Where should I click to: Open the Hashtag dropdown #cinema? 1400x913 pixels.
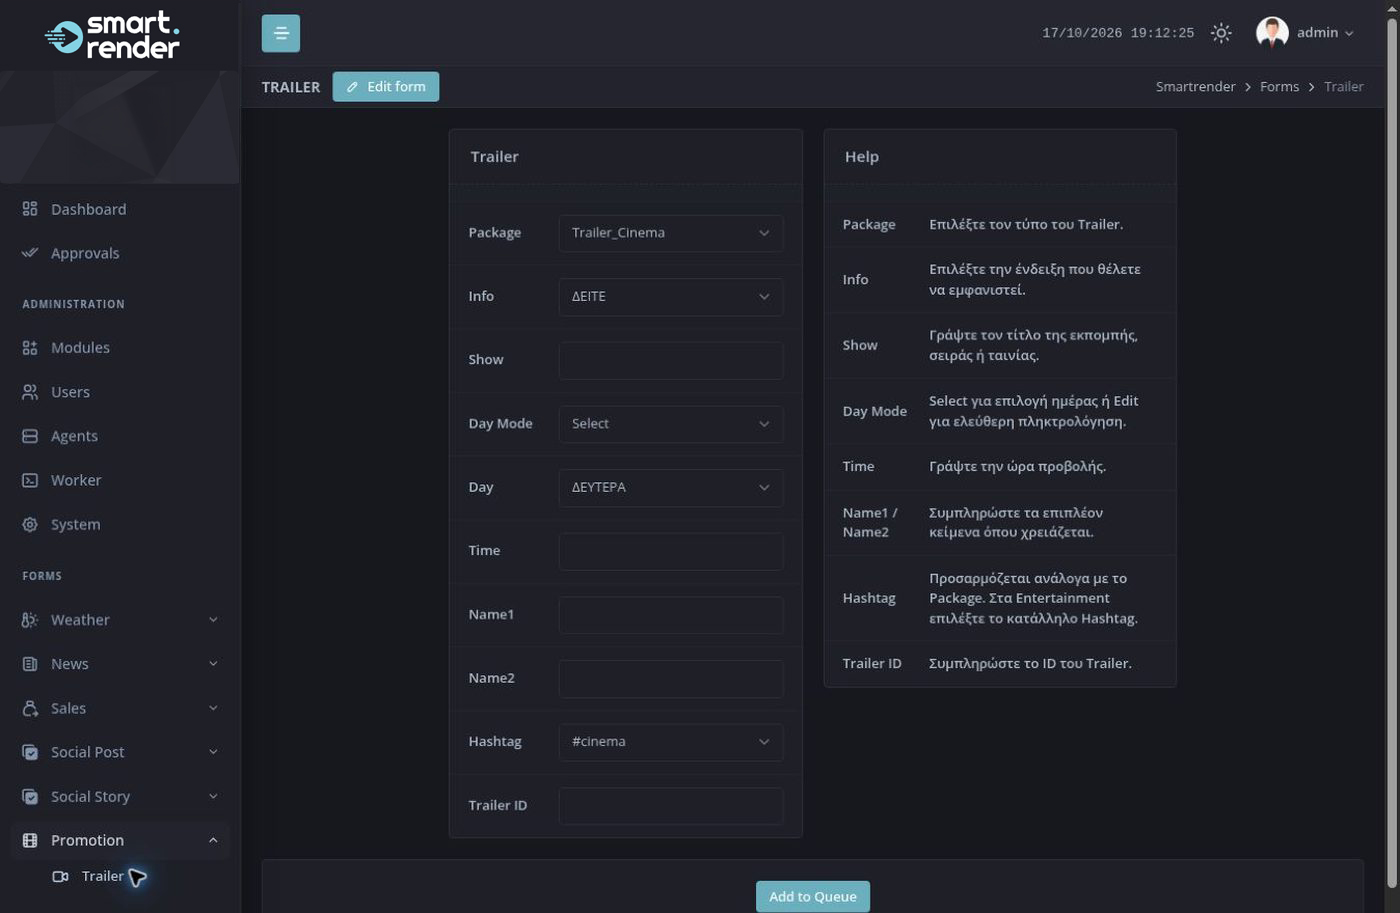[x=671, y=742]
